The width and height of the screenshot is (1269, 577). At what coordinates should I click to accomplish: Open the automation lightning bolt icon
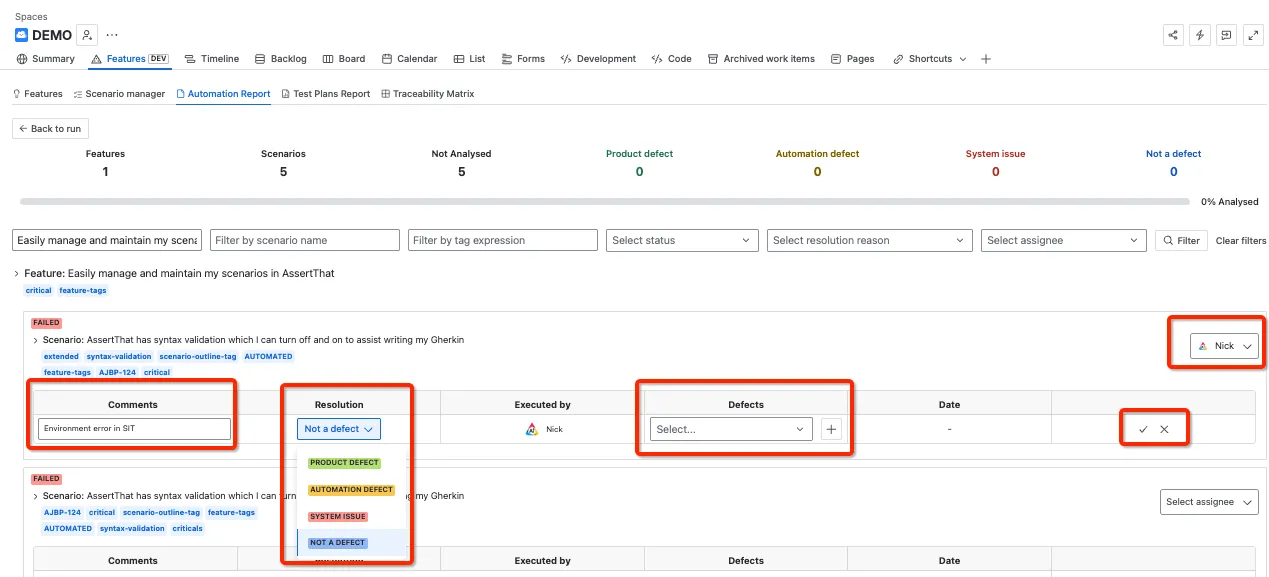coord(1201,35)
